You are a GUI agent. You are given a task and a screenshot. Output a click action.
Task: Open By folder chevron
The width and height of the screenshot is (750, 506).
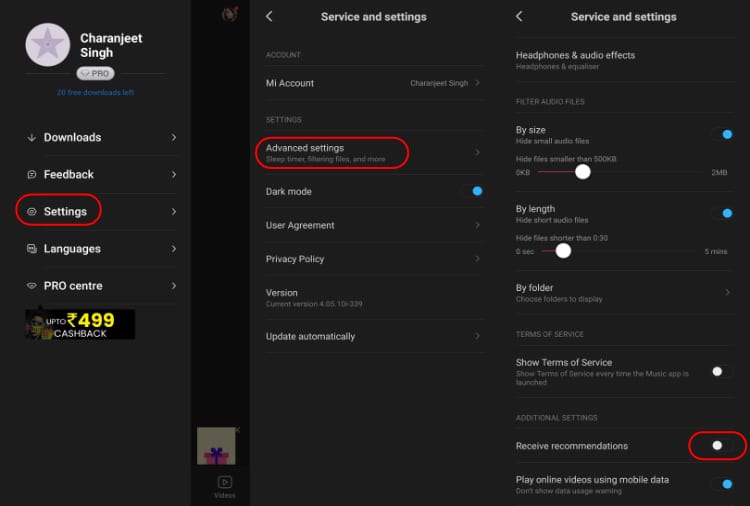click(727, 292)
